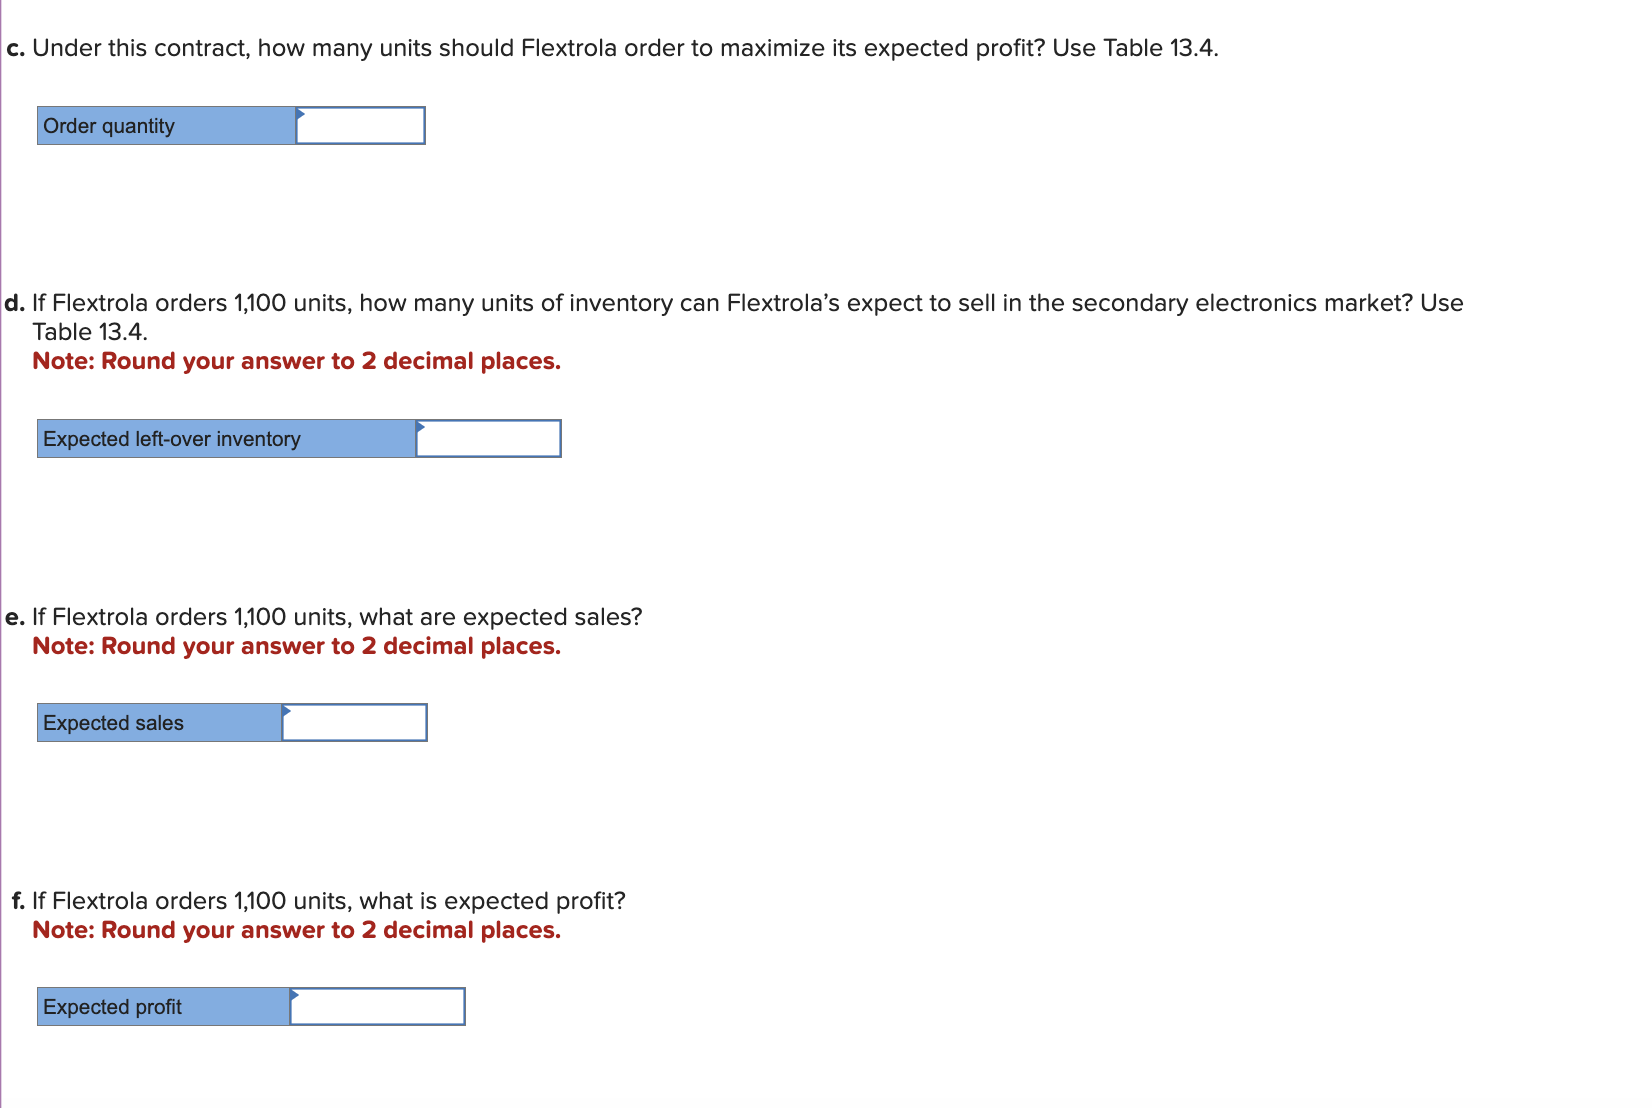Click the blue marker on Expected sales field

tap(289, 711)
